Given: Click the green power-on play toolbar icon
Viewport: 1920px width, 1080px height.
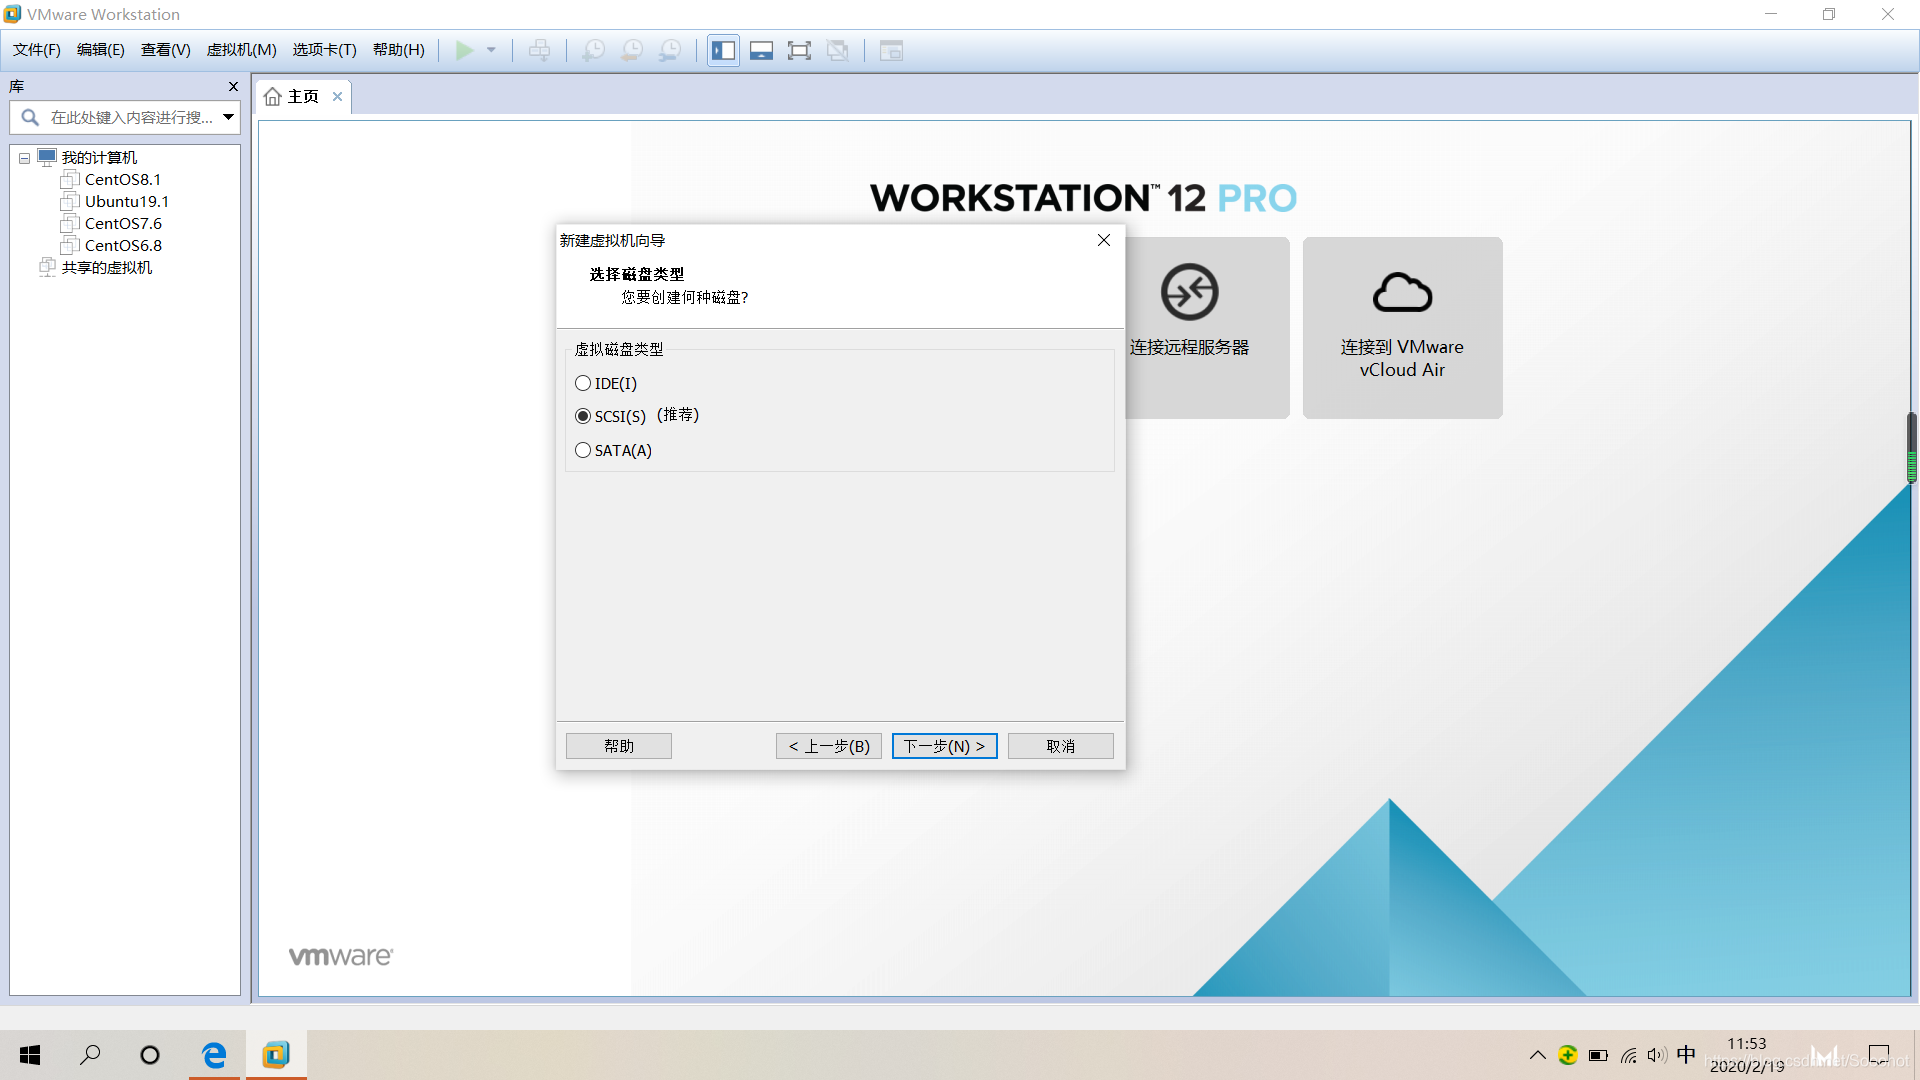Looking at the screenshot, I should 465,50.
